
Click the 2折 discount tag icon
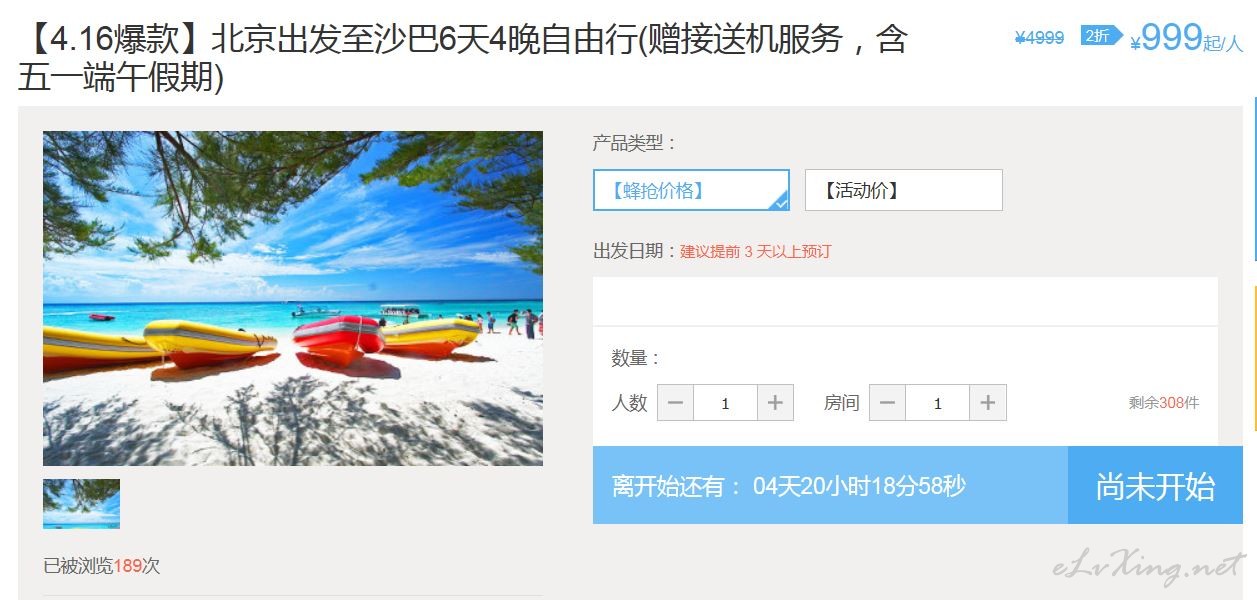click(1101, 36)
